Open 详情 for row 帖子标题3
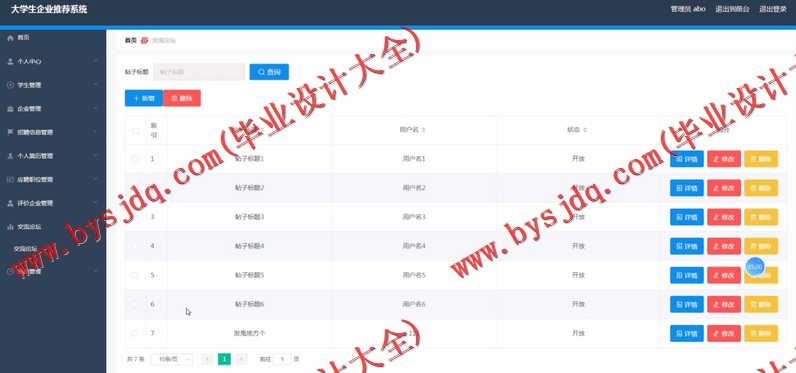Image resolution: width=796 pixels, height=373 pixels. click(x=687, y=217)
